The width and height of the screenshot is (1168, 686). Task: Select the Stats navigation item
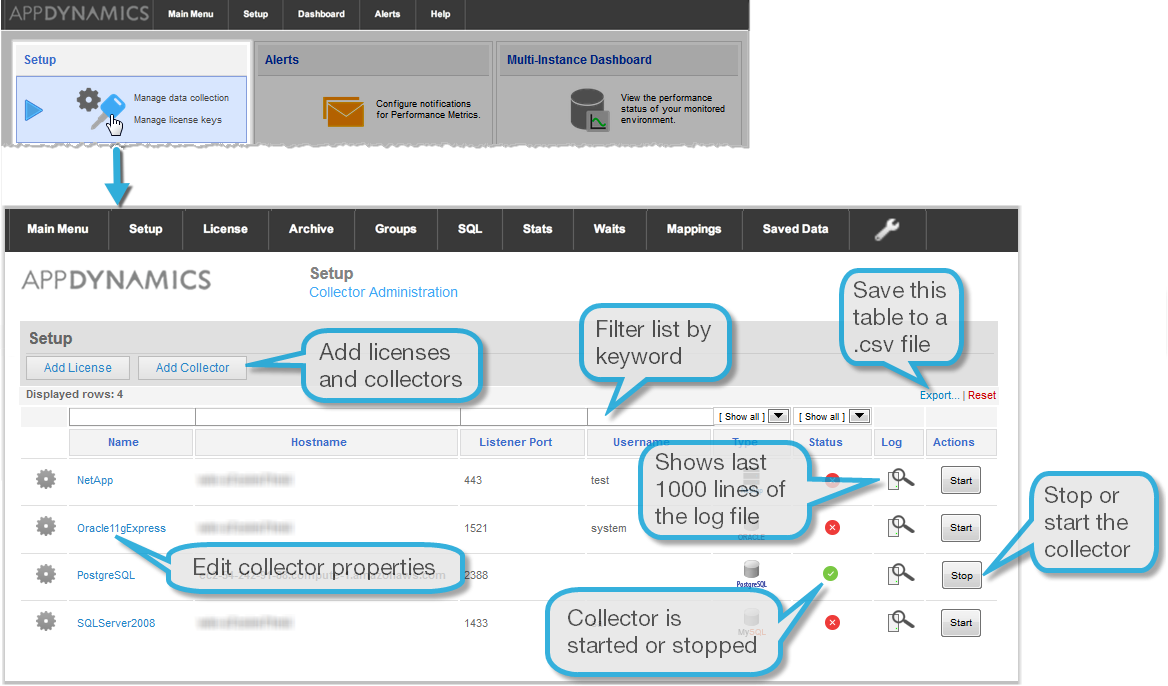(537, 229)
